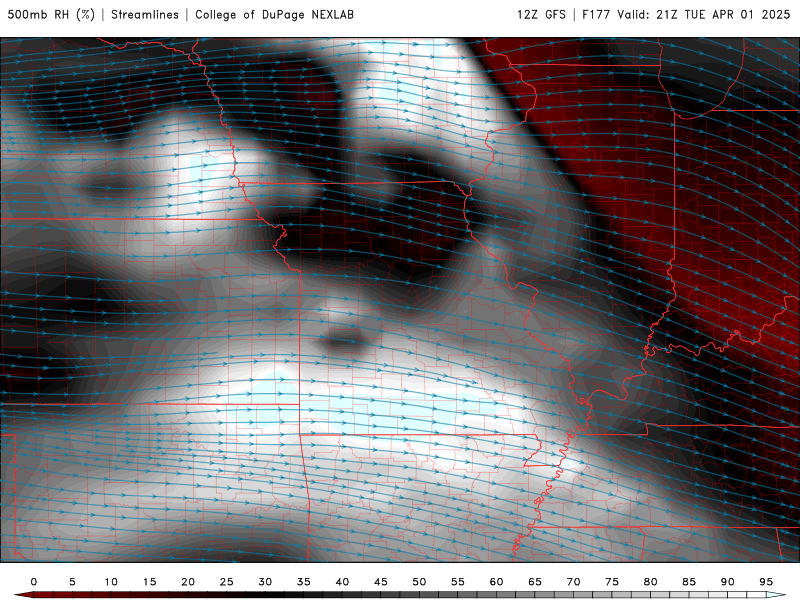Click the "15" value on color scale
This screenshot has height=600, width=800.
tap(149, 582)
